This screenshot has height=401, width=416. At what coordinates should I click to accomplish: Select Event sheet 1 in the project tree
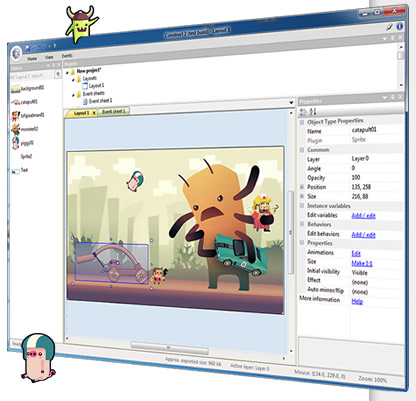(97, 101)
